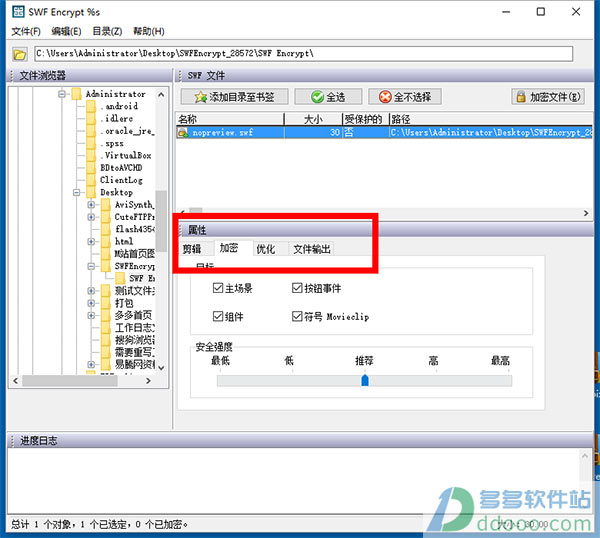Expand the CuteFTPPr folder node
The image size is (600, 538).
click(x=91, y=217)
